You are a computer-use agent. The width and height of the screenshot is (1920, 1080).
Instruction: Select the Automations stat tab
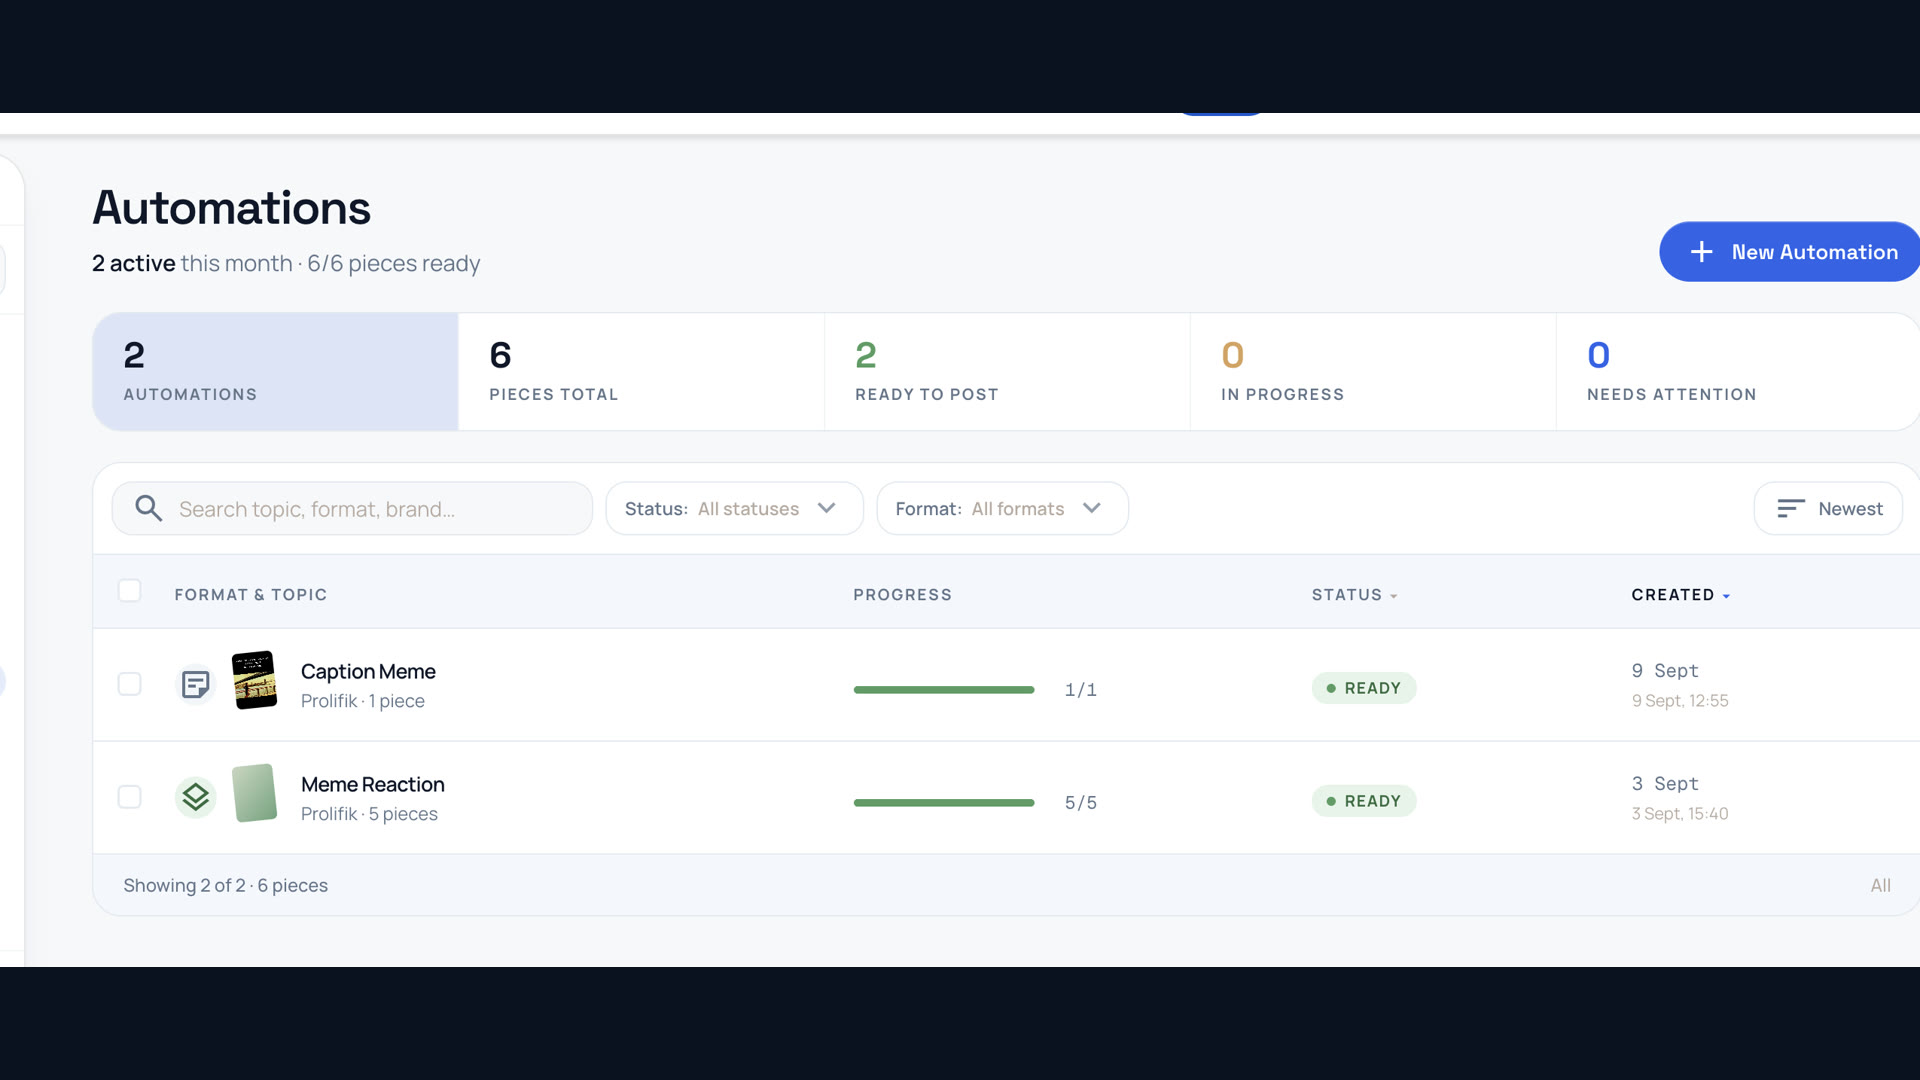(x=275, y=372)
